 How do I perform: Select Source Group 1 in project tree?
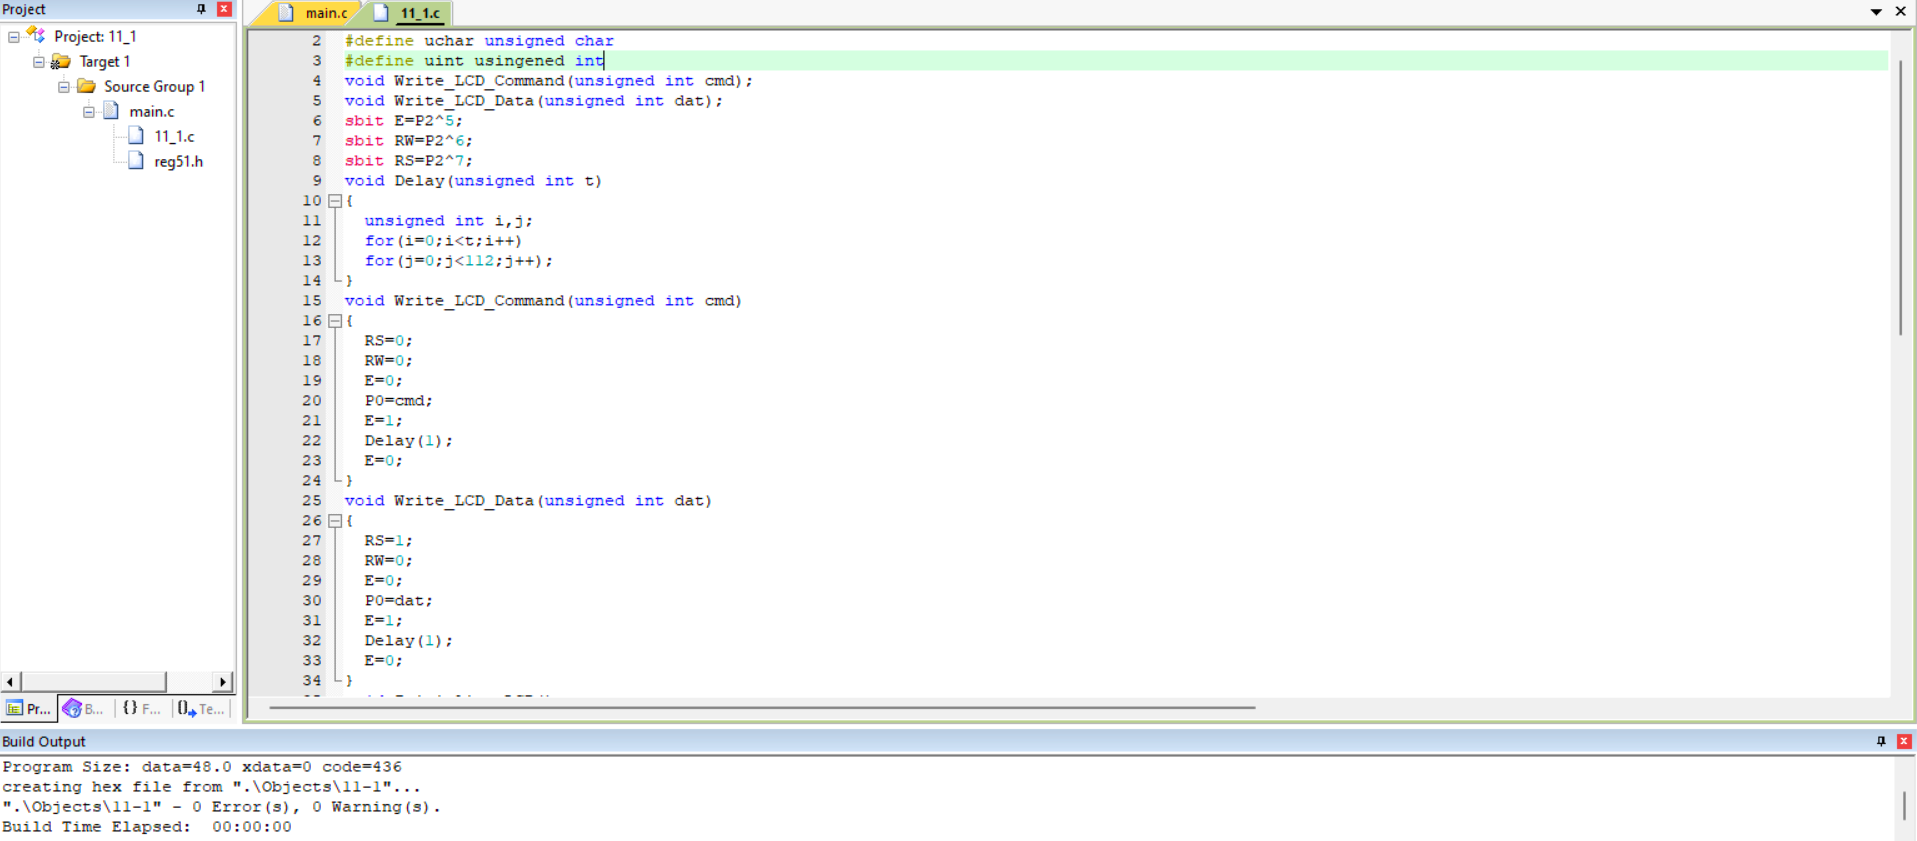pyautogui.click(x=154, y=87)
